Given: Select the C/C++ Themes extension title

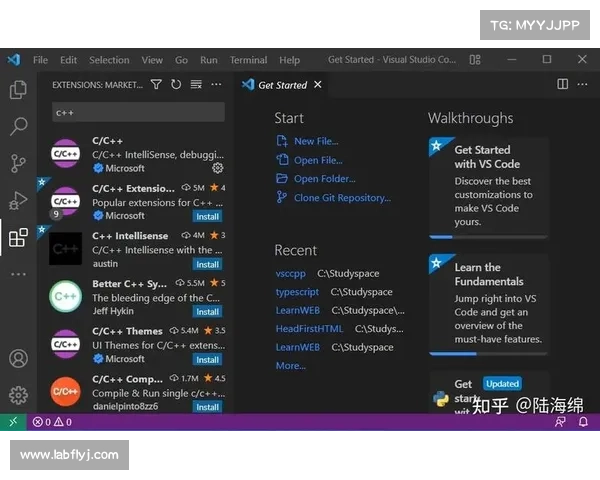Looking at the screenshot, I should 127,331.
